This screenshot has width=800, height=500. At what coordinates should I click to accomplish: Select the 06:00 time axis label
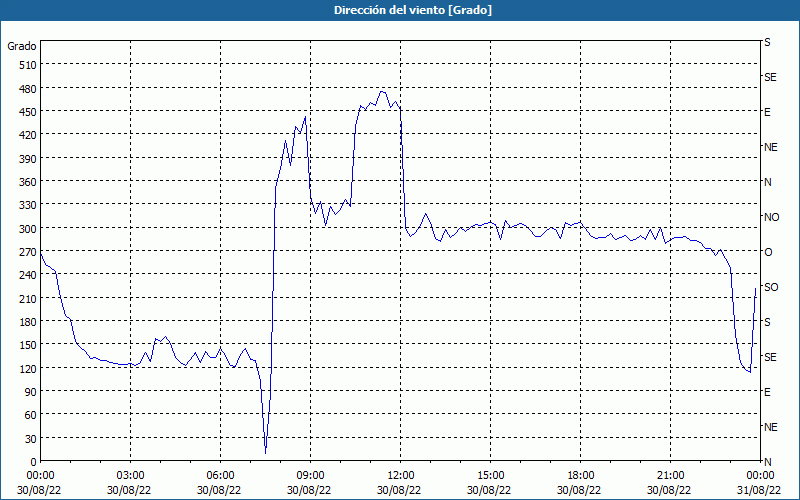click(x=220, y=476)
